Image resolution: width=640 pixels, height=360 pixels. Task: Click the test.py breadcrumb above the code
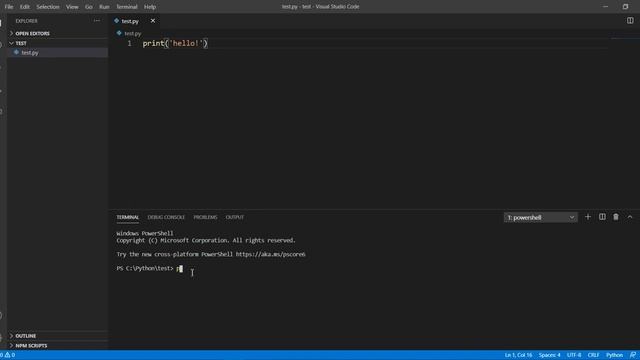[132, 33]
